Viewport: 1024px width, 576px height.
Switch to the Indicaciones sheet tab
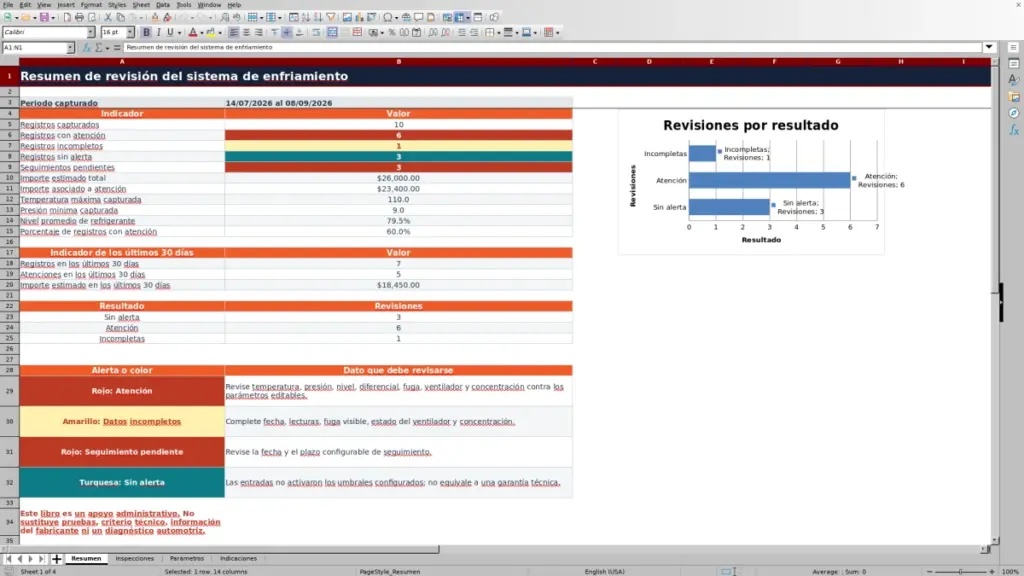tap(238, 558)
